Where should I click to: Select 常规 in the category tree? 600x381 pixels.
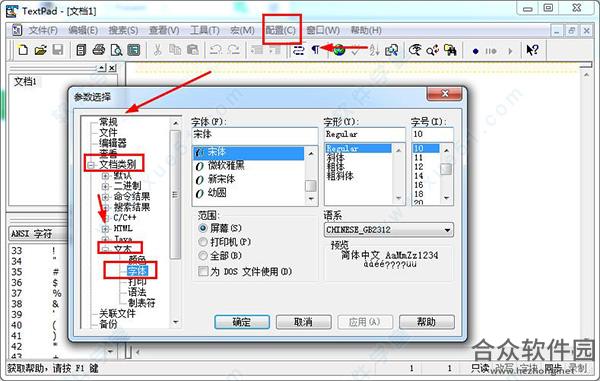pos(108,122)
